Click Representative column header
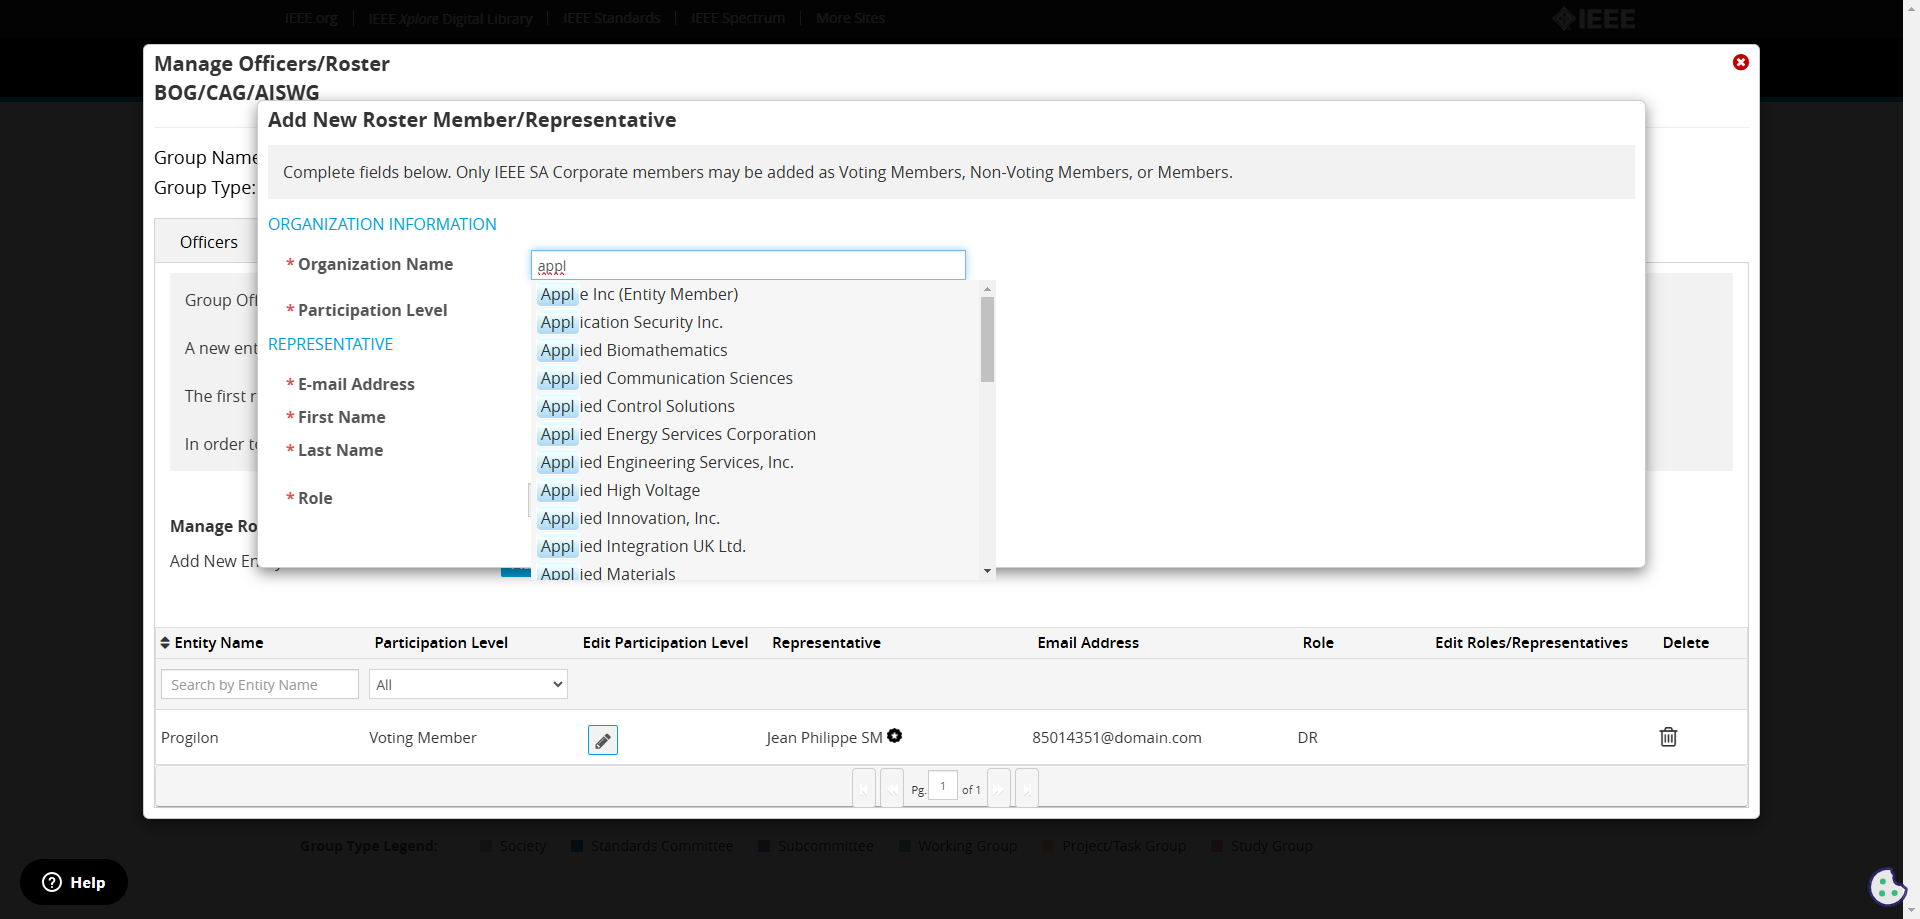This screenshot has height=919, width=1920. pos(826,643)
